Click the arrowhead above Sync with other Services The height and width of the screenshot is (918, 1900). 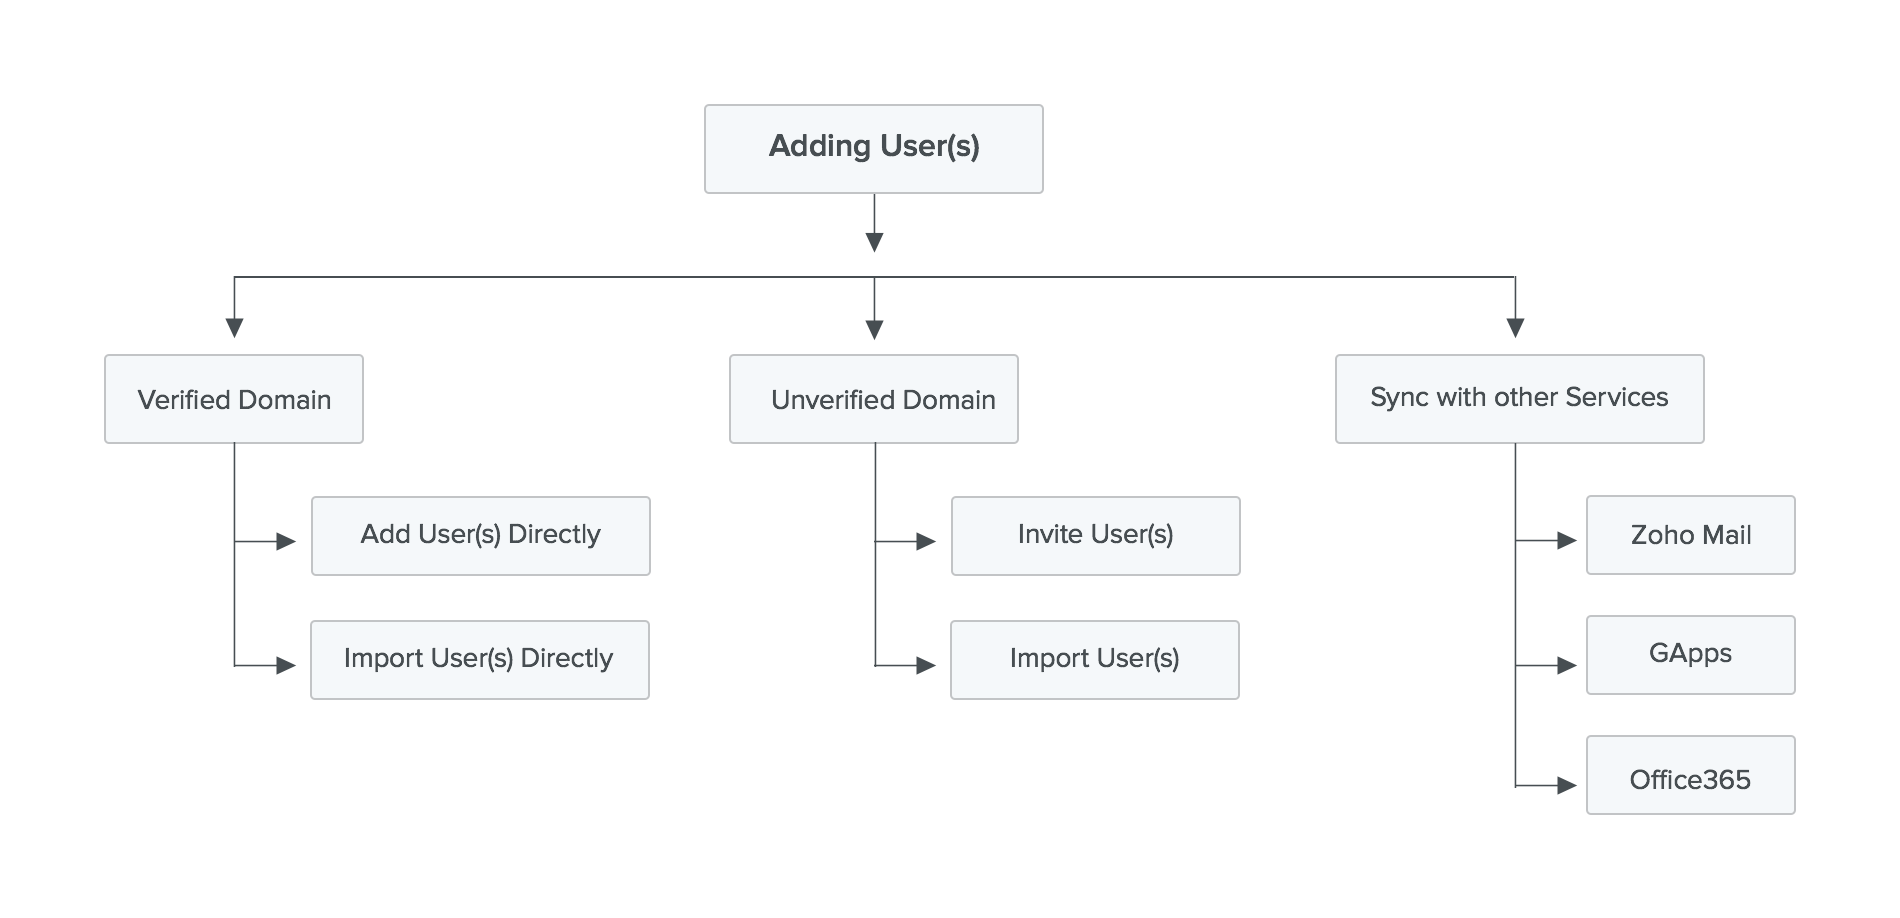click(1515, 328)
